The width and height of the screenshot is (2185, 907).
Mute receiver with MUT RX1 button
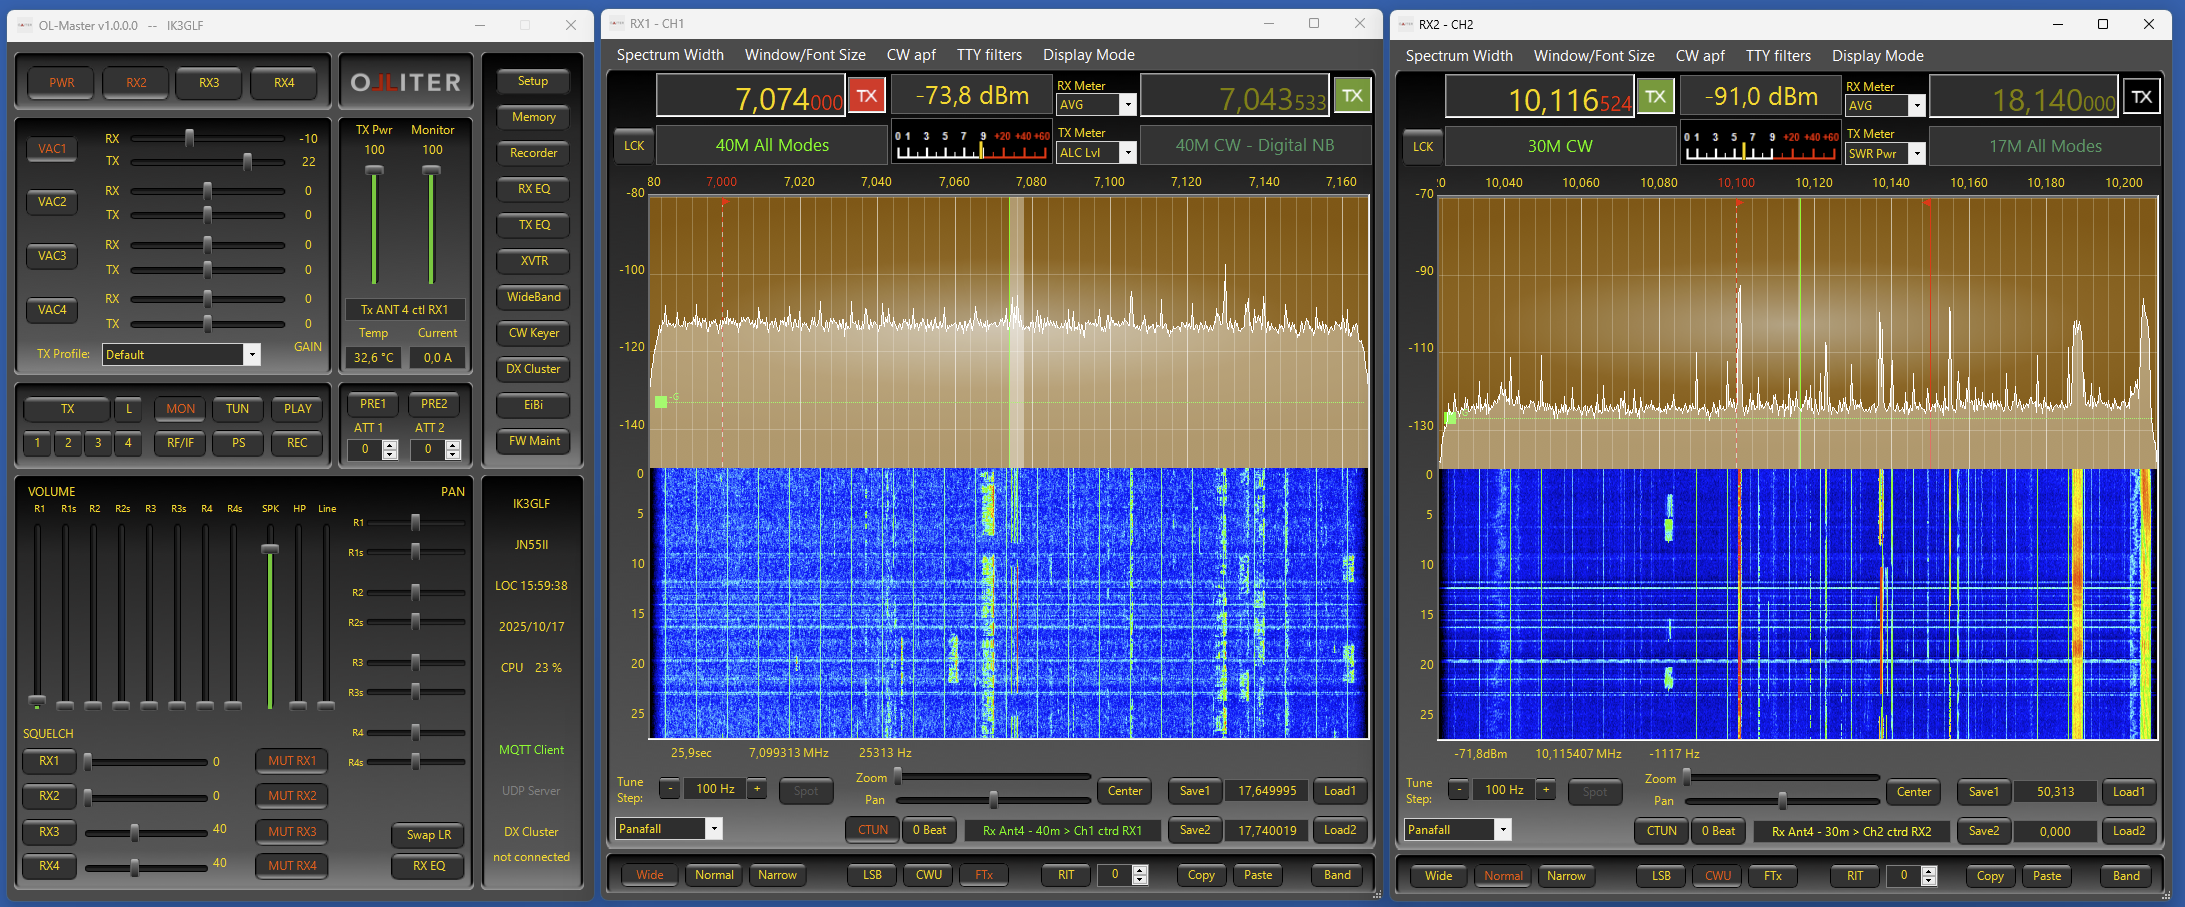point(292,761)
